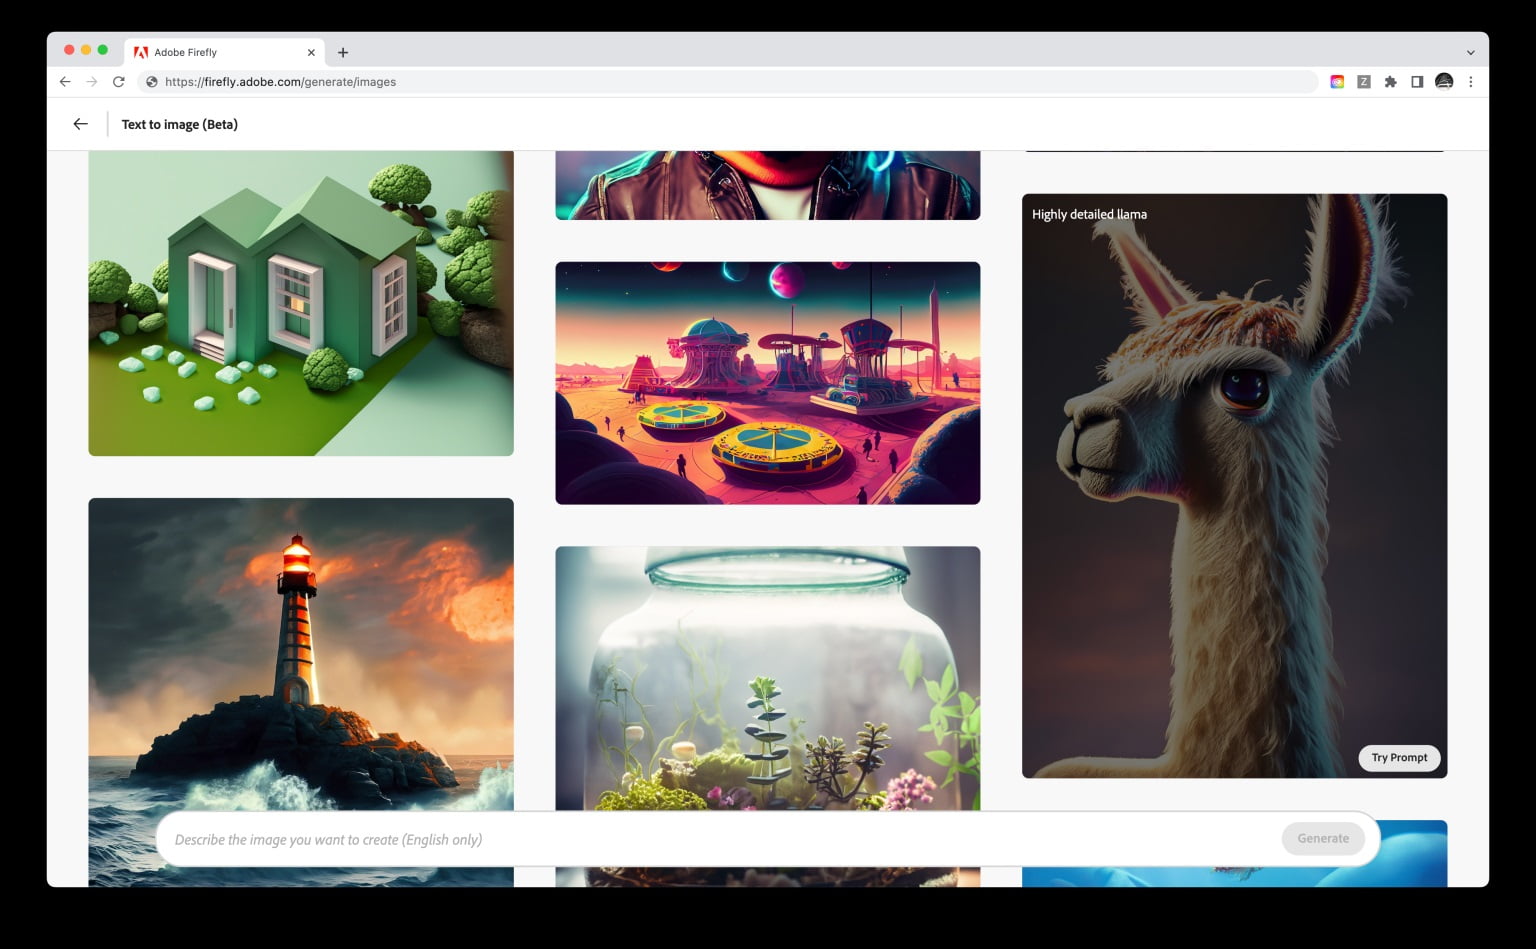Open a new browser tab with the plus button
The image size is (1536, 949).
click(x=344, y=51)
